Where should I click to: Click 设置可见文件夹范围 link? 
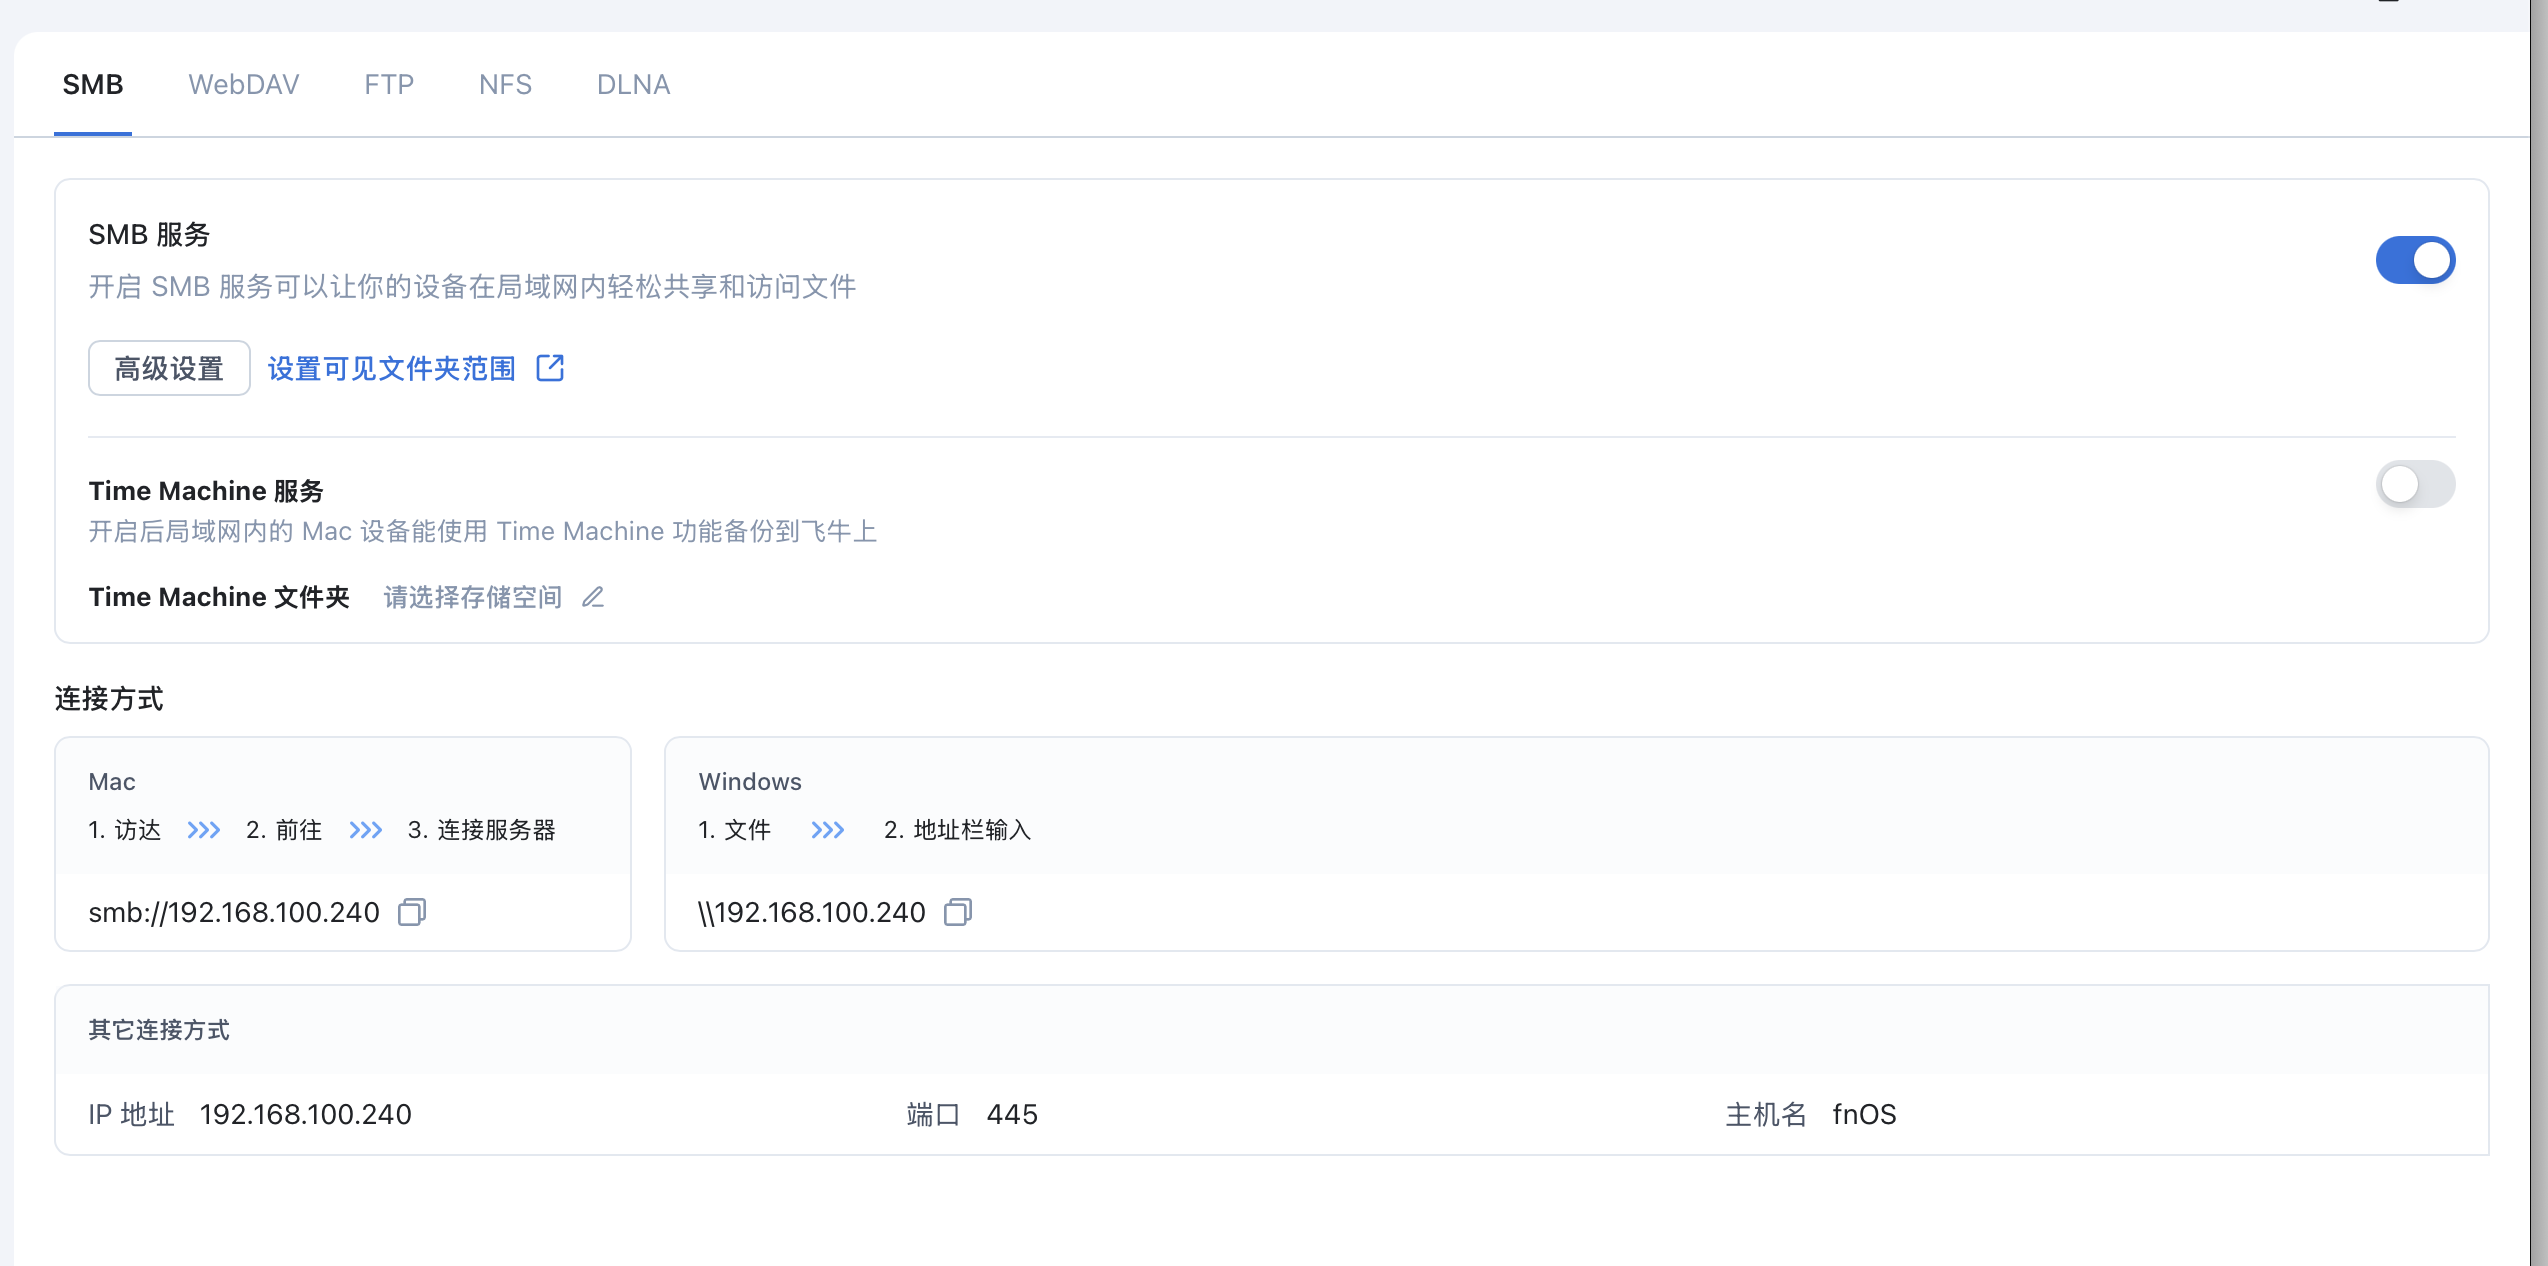pyautogui.click(x=392, y=368)
